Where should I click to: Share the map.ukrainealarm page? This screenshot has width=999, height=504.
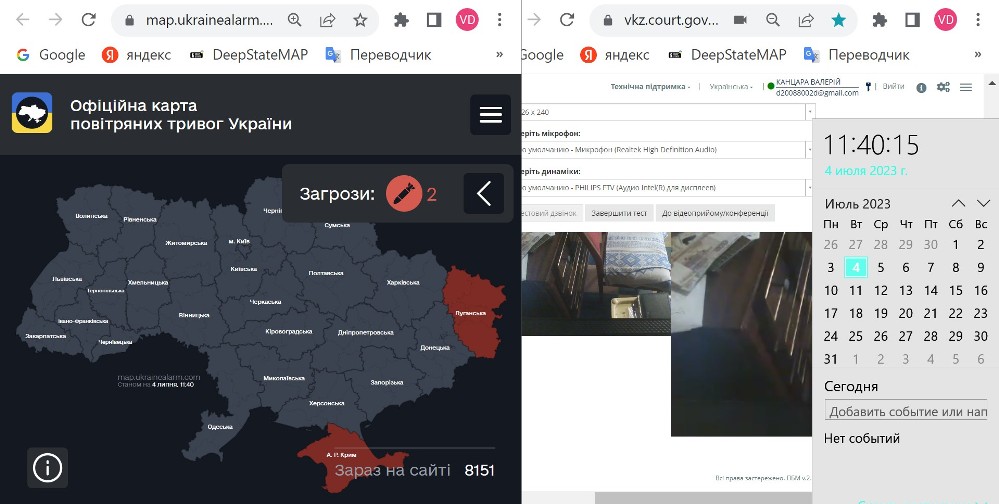coord(327,20)
